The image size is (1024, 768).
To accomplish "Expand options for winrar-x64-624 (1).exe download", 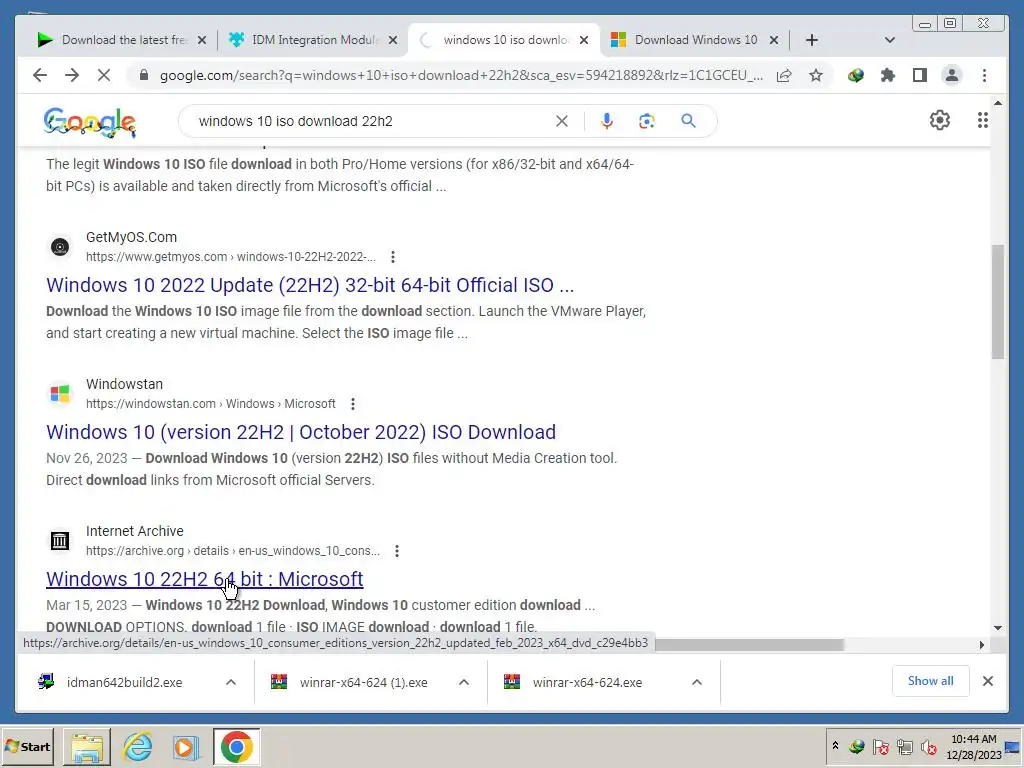I will click(x=464, y=682).
